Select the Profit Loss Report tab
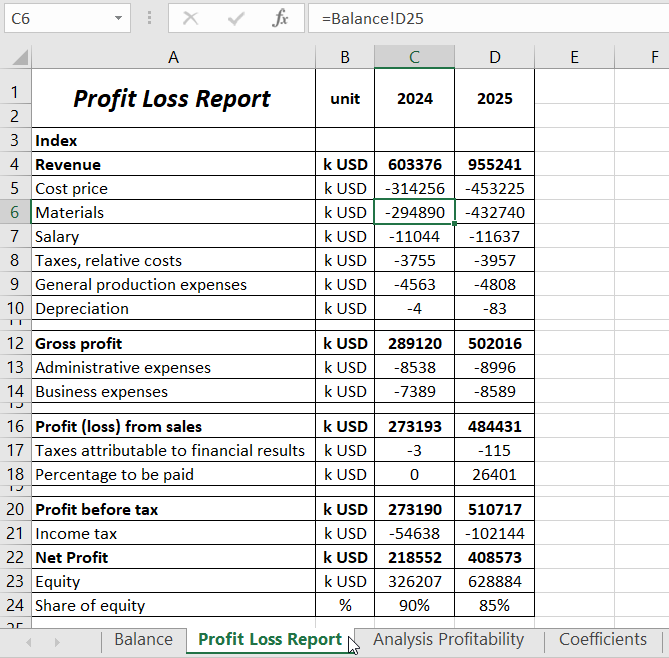 (270, 640)
